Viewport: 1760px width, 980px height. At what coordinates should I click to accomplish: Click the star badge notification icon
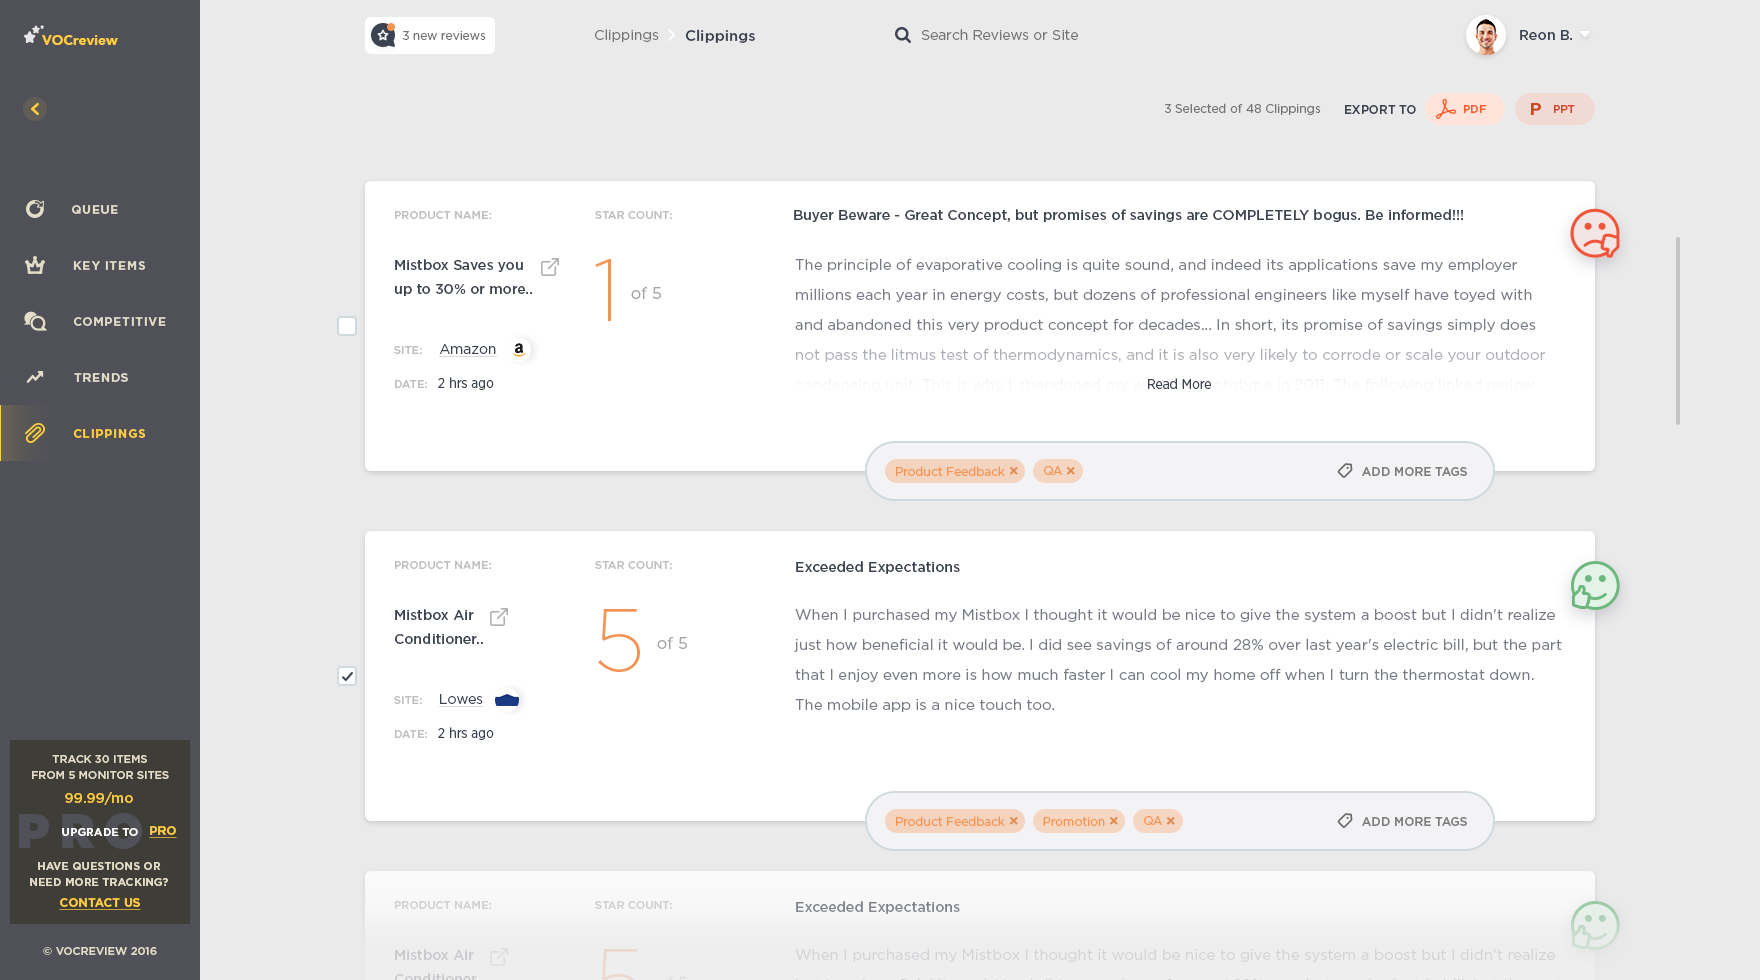(x=383, y=35)
